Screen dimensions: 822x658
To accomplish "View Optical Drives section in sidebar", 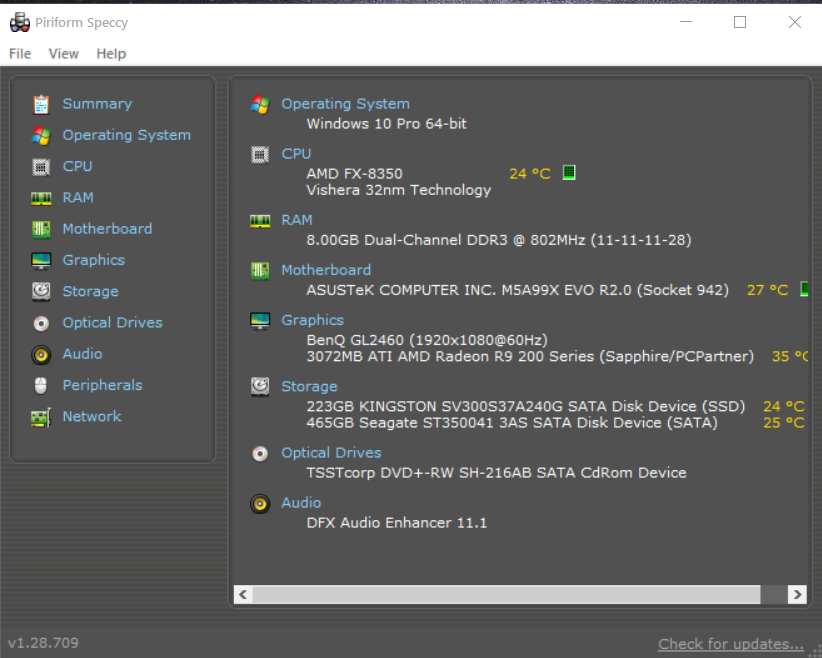I will click(113, 322).
